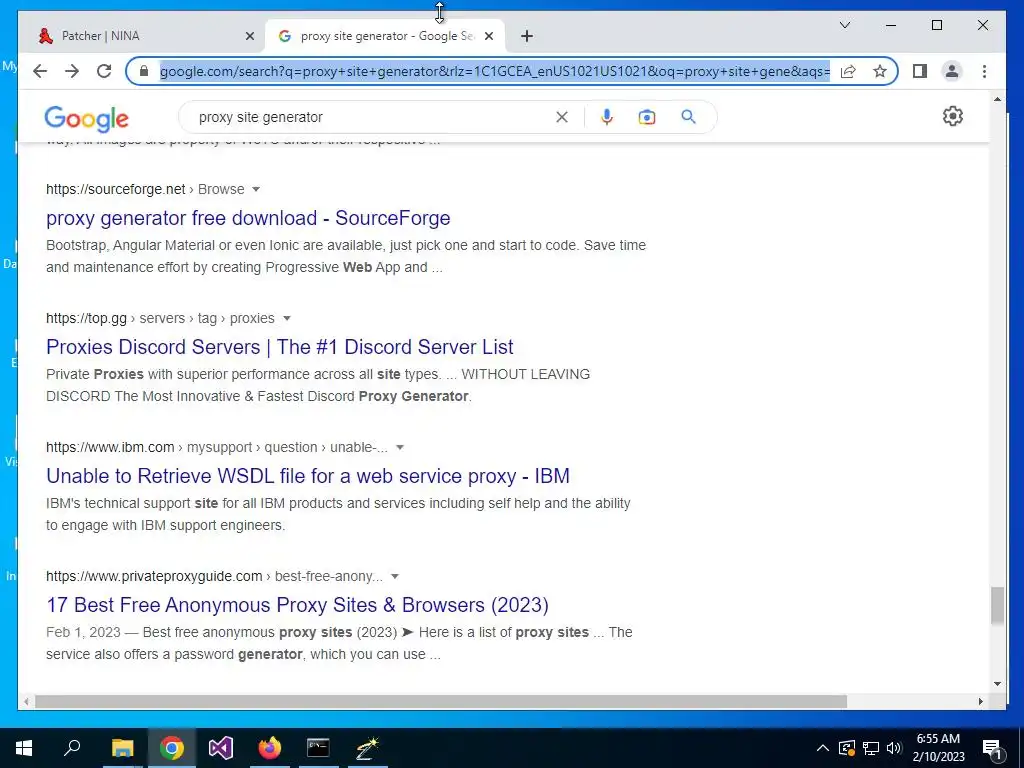Open the command prompt taskbar icon
Screen dimensions: 1024x768
(318, 748)
